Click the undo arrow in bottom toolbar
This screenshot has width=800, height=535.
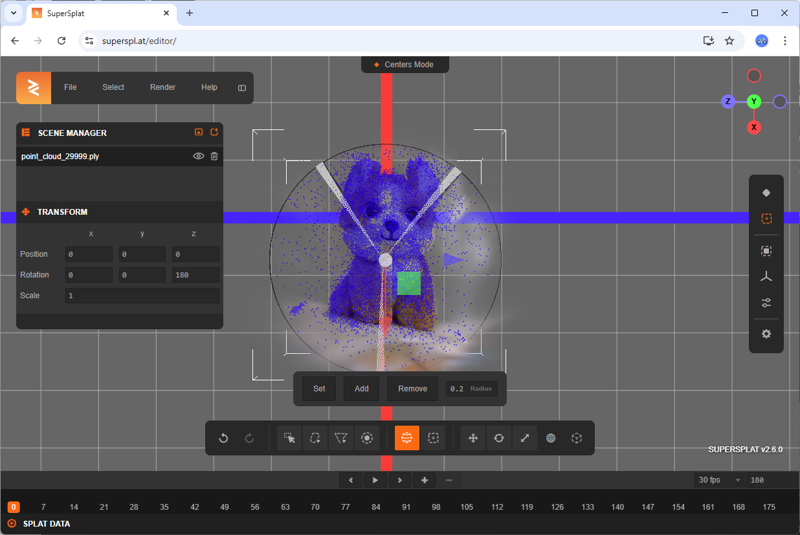pos(224,438)
